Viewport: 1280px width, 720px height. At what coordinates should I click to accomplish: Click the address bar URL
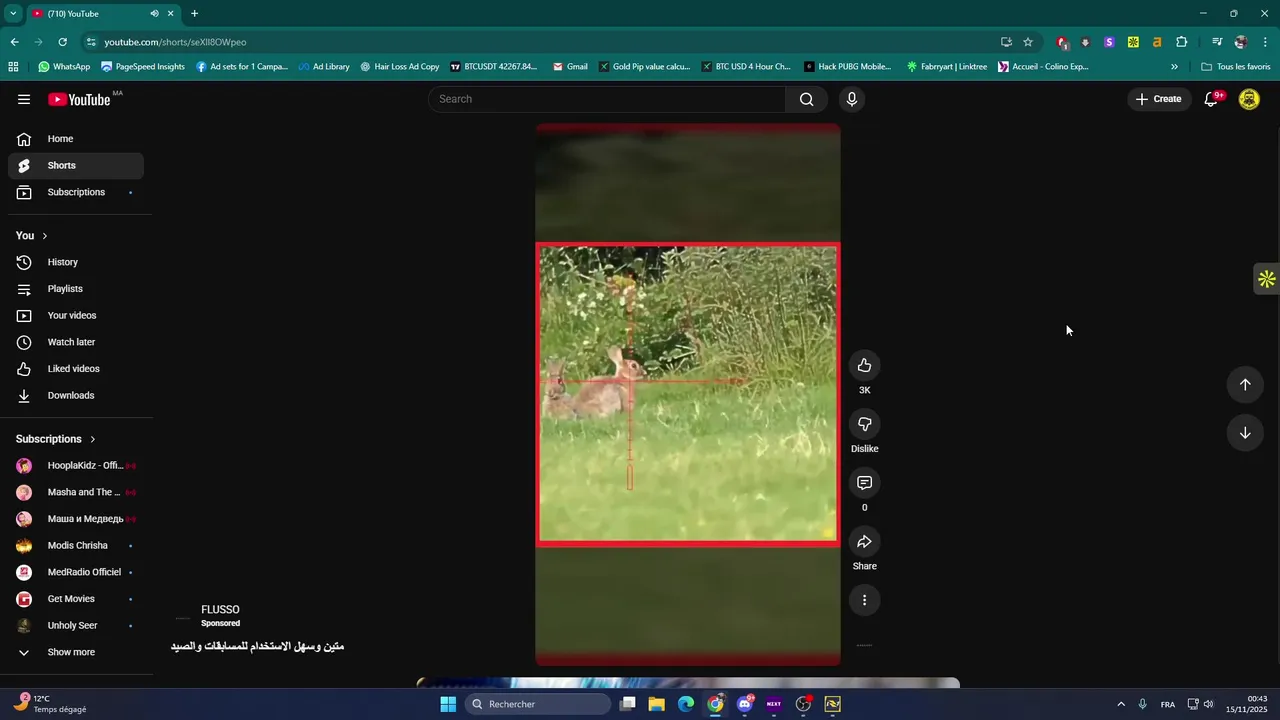point(175,42)
